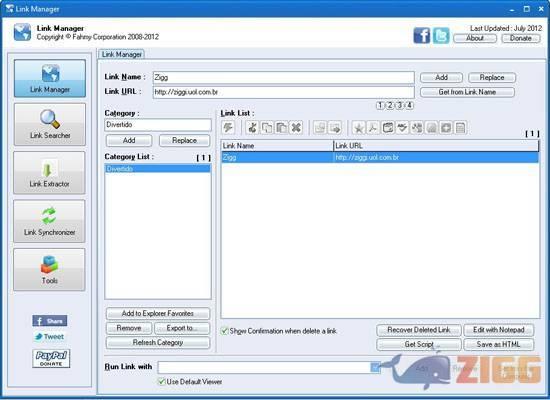Click the calendar-style window toolbar icon
The height and width of the screenshot is (400, 550).
pyautogui.click(x=388, y=127)
